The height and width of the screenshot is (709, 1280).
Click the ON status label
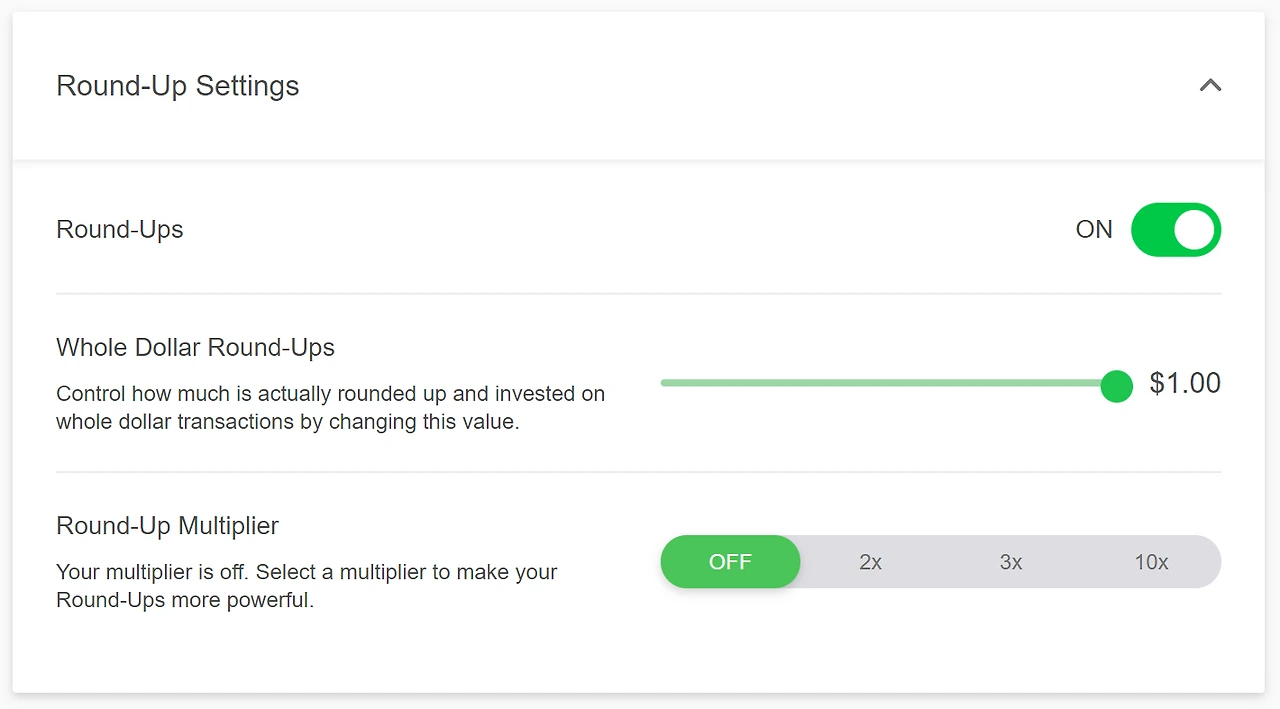coord(1094,230)
